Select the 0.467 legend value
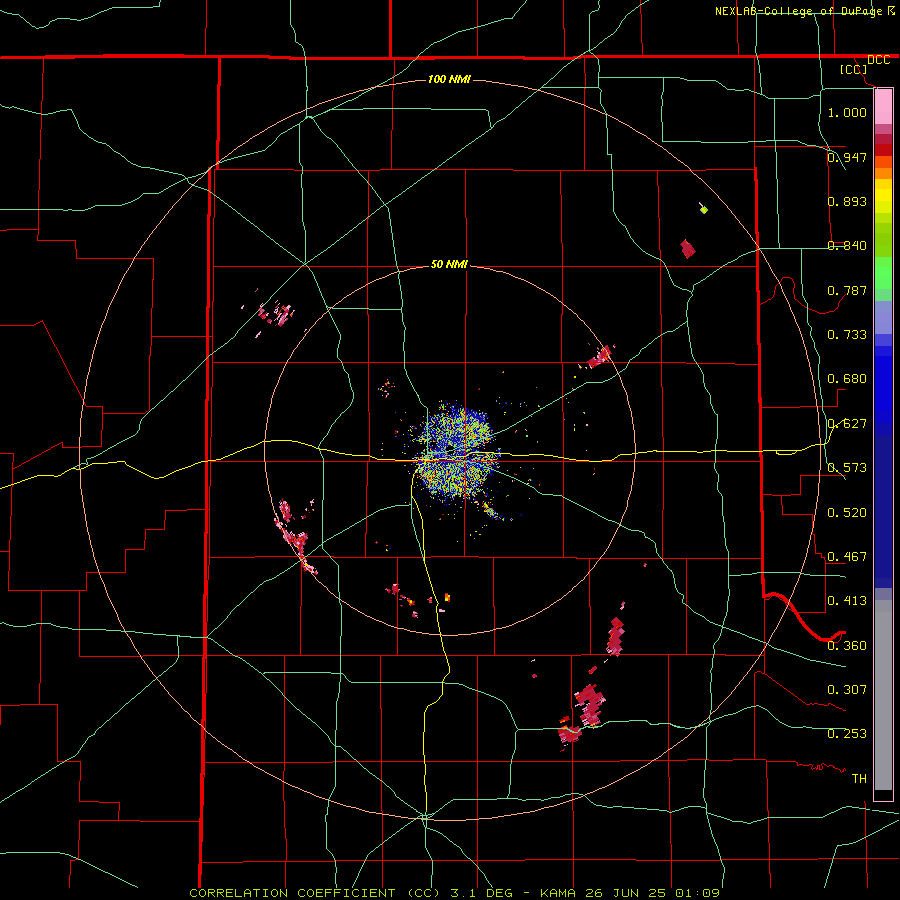 click(847, 556)
